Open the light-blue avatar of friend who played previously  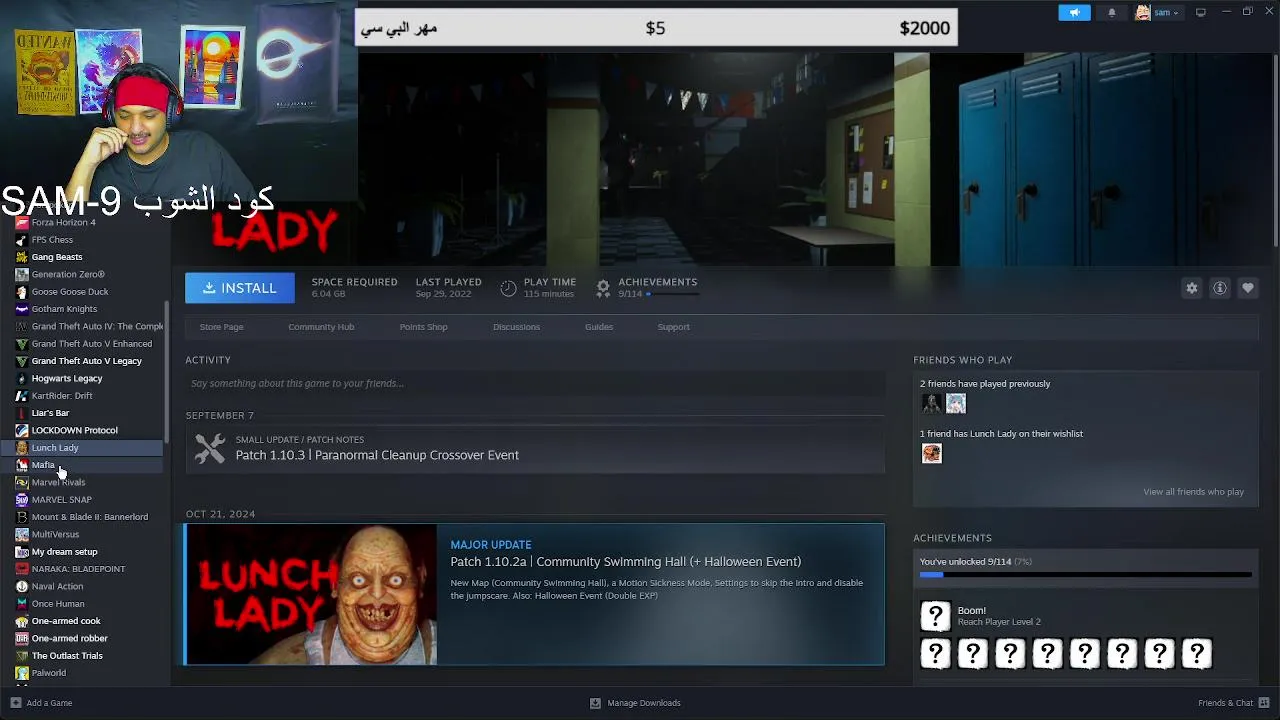[956, 404]
